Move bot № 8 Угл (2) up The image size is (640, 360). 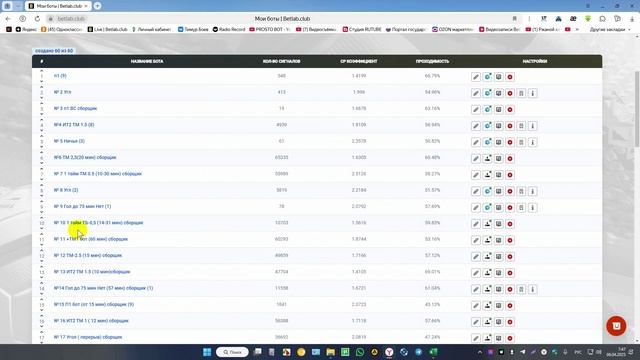pos(42,185)
